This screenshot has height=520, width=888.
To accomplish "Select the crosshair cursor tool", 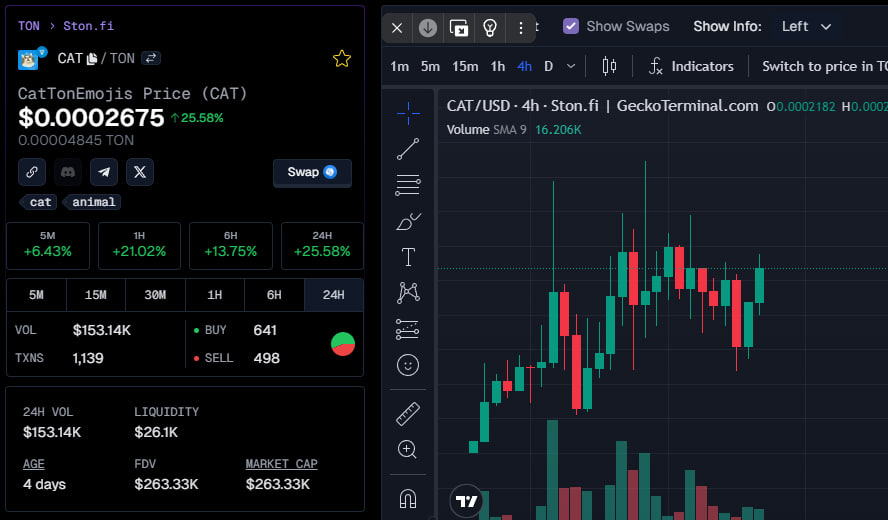I will click(x=408, y=113).
